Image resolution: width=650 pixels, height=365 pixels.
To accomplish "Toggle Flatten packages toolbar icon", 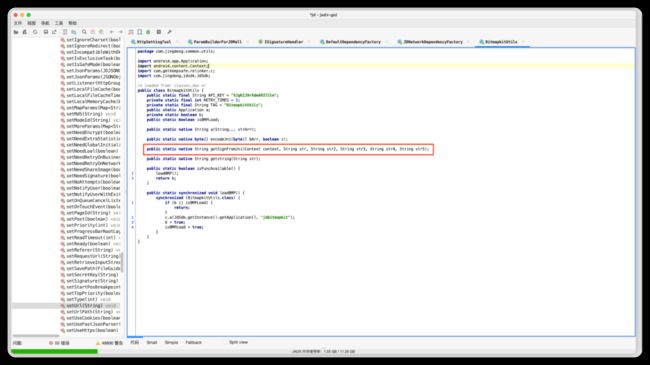I will [73, 32].
